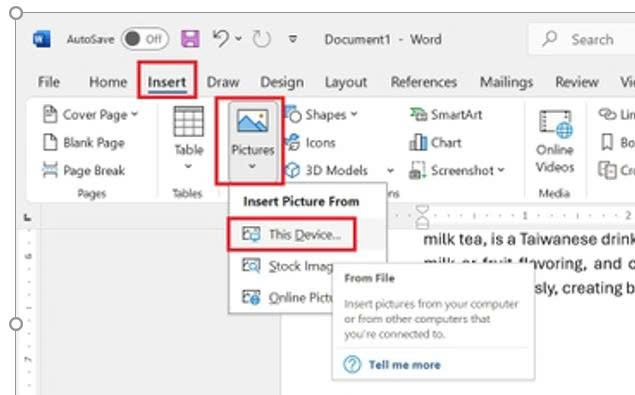Viewport: 635px width, 395px height.
Task: Open the Screenshot dropdown arrow
Action: click(501, 170)
